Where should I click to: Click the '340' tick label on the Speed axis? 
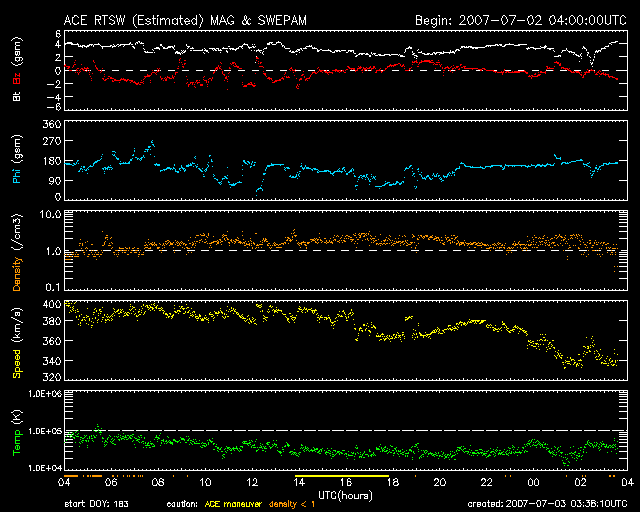pos(52,361)
